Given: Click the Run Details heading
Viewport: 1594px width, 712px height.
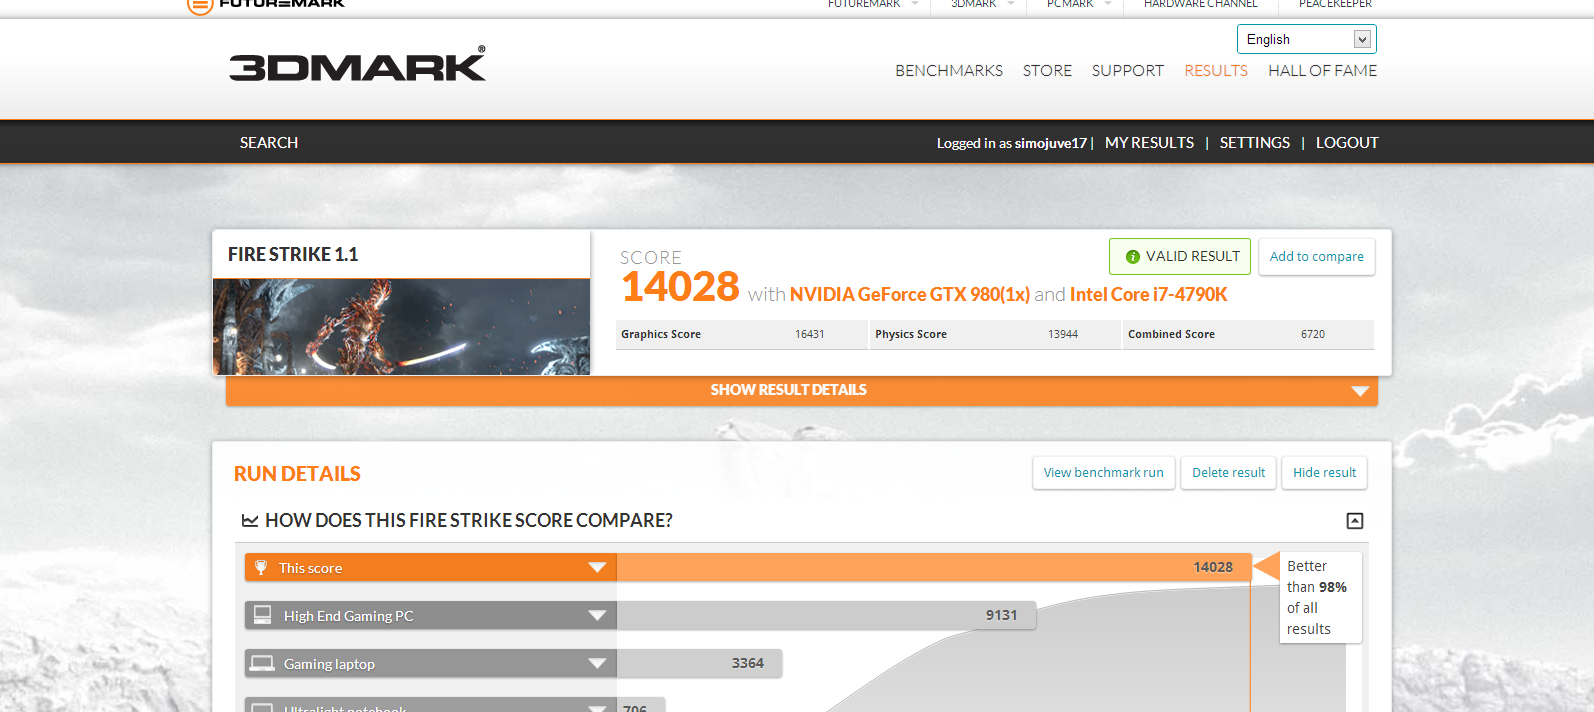Looking at the screenshot, I should coord(297,474).
